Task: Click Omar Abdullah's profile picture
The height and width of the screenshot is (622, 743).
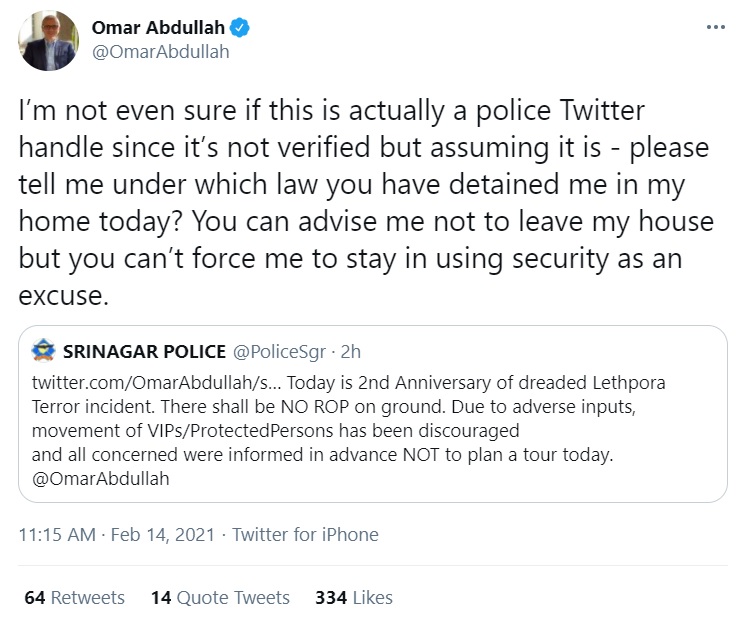Action: click(49, 40)
